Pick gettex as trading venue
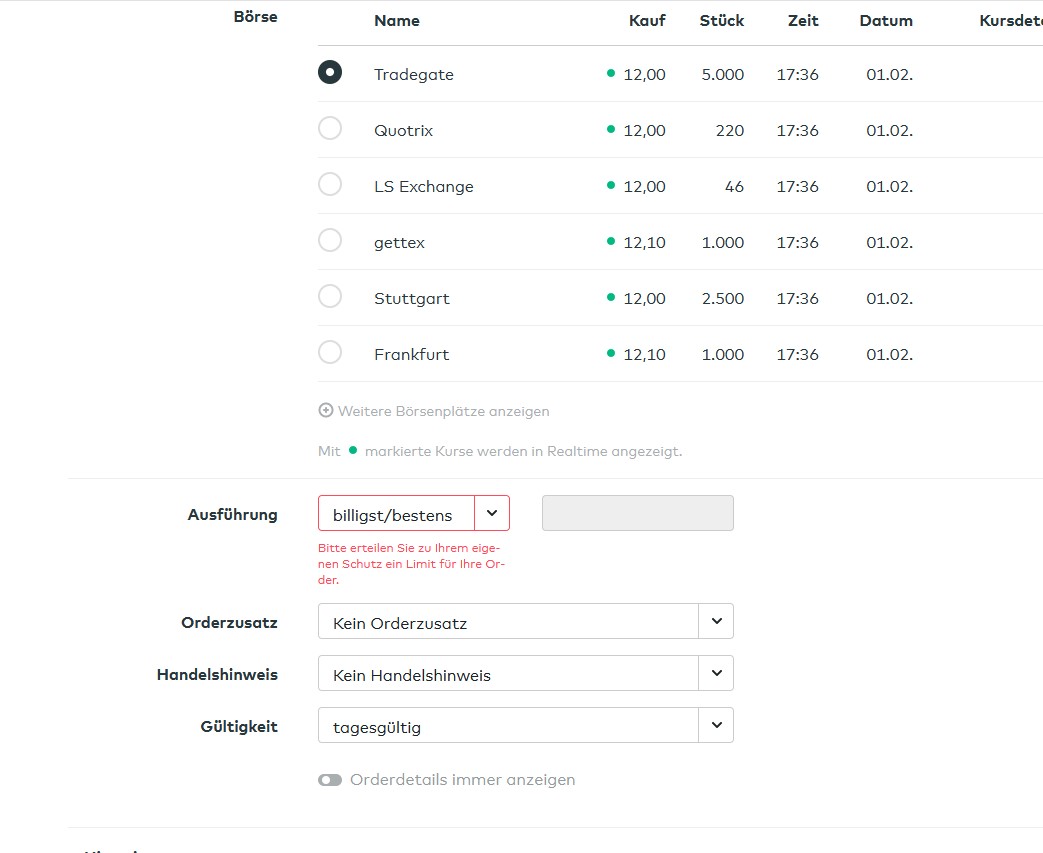Viewport: 1043px width, 853px height. click(x=329, y=241)
